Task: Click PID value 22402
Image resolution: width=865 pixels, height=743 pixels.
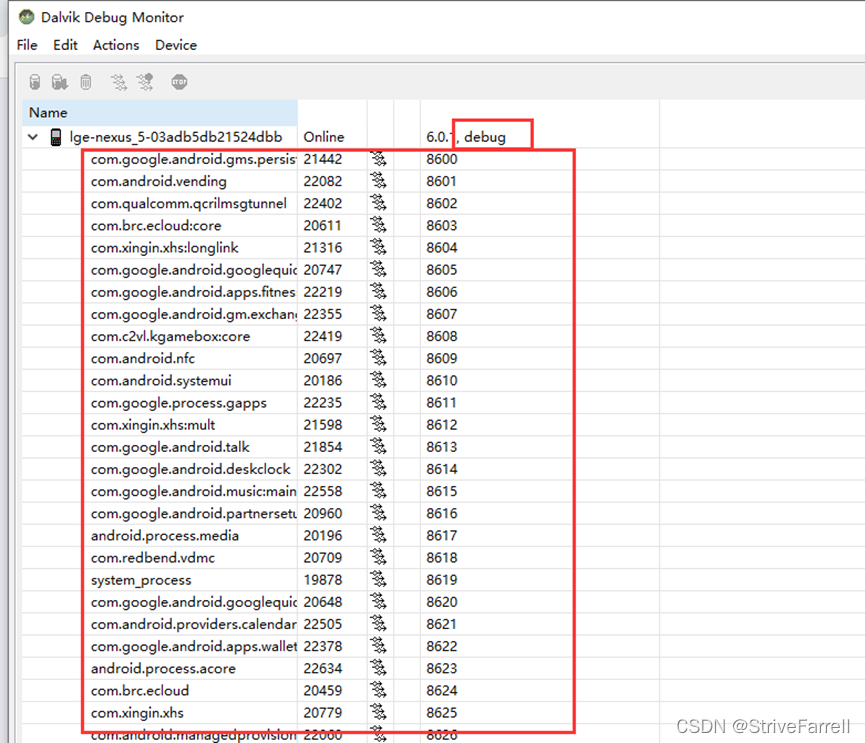Action: click(x=323, y=204)
